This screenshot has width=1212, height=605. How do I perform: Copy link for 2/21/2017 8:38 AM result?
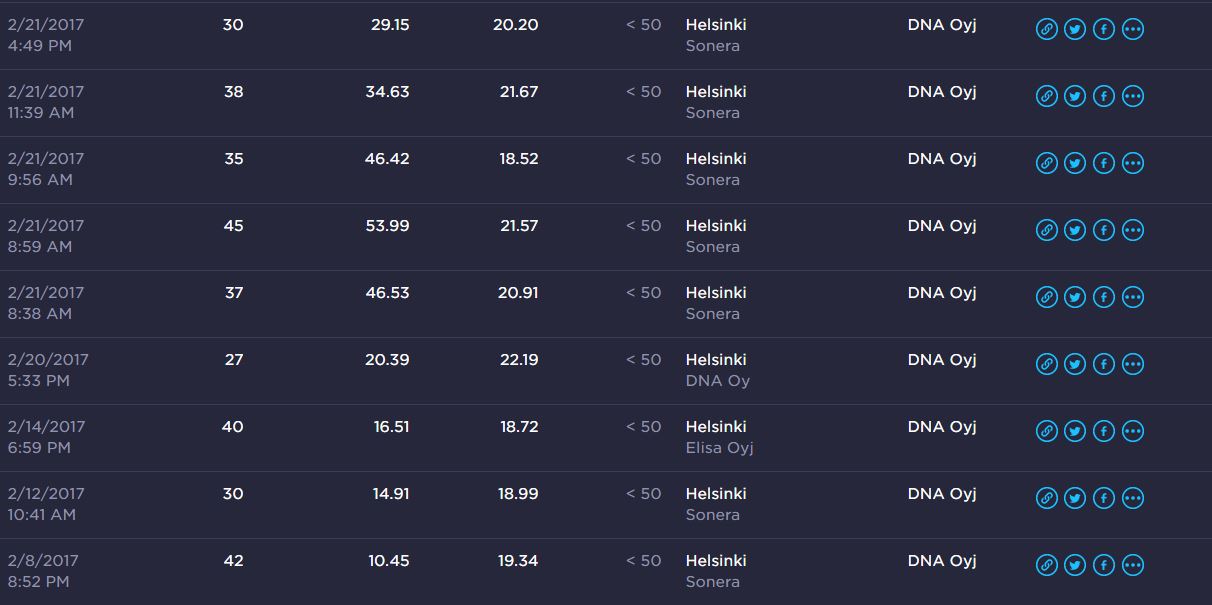tap(1046, 297)
